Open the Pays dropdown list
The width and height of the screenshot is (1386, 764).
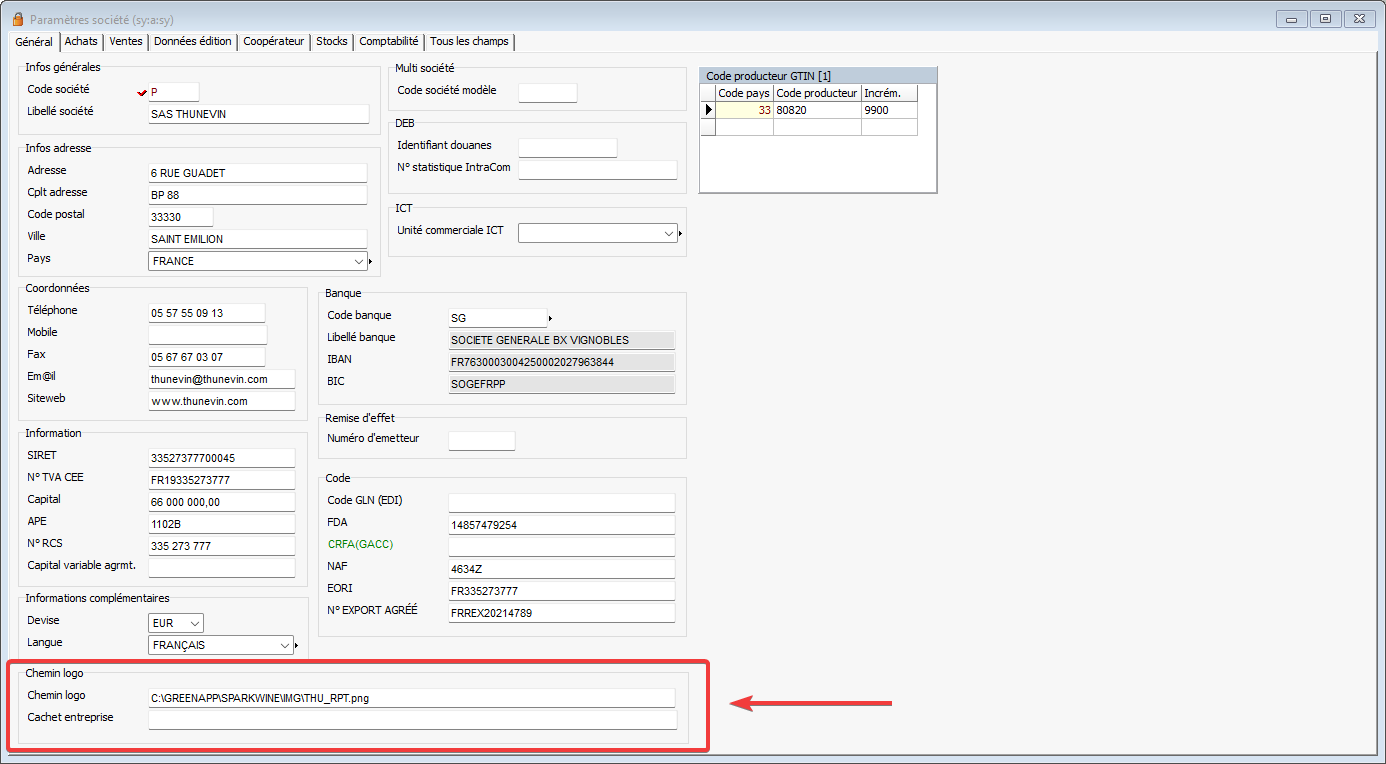click(x=359, y=261)
